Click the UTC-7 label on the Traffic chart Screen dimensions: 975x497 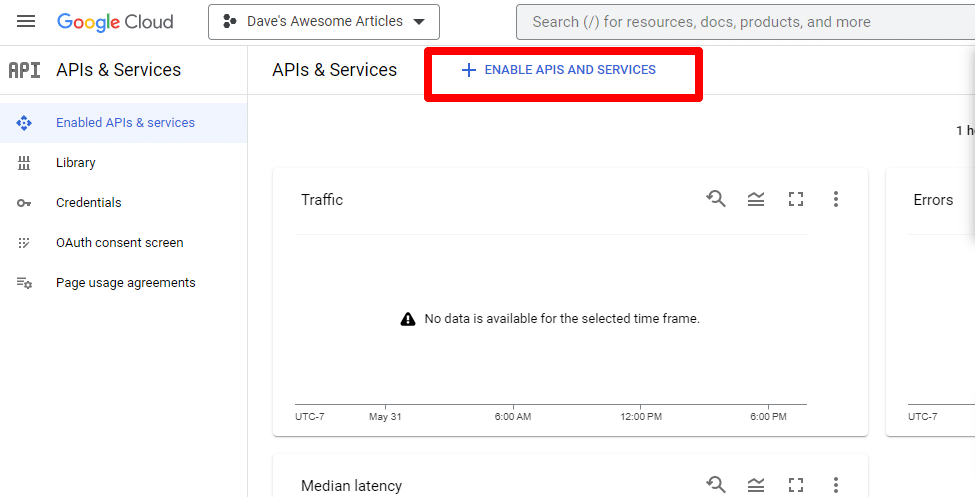point(310,417)
